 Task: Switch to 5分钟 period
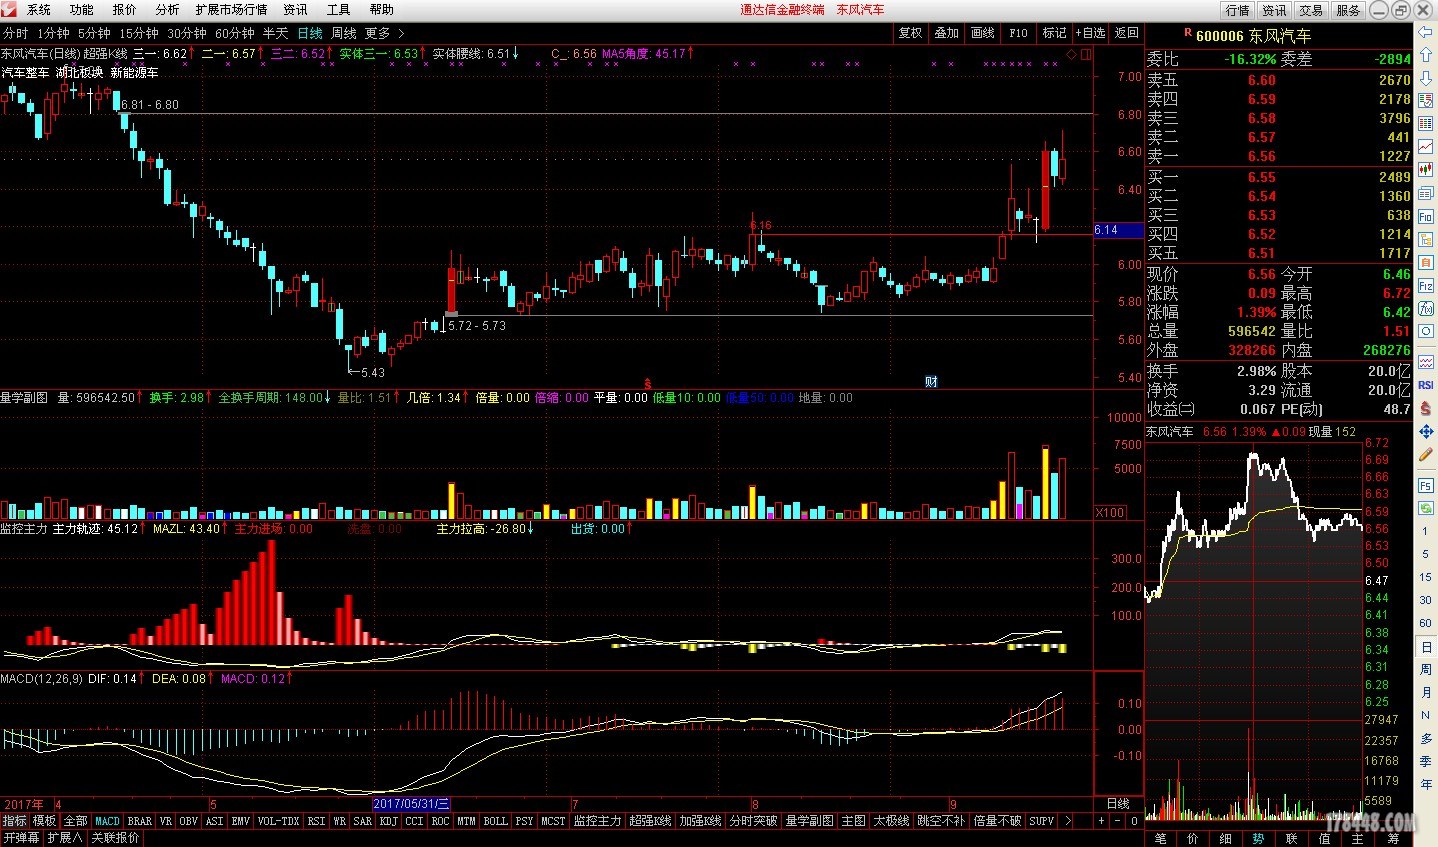tap(94, 33)
